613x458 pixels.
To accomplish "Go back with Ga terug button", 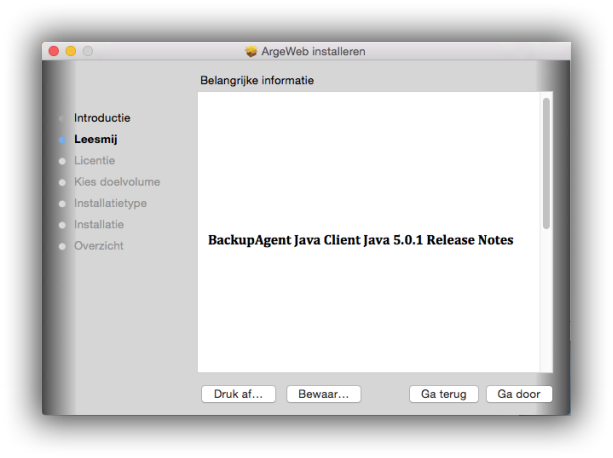I will 444,394.
